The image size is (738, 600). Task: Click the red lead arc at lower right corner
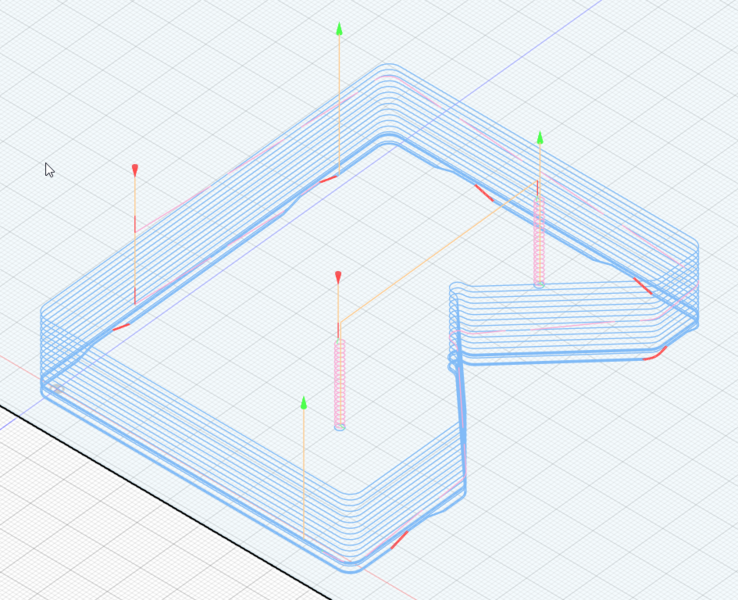656,353
